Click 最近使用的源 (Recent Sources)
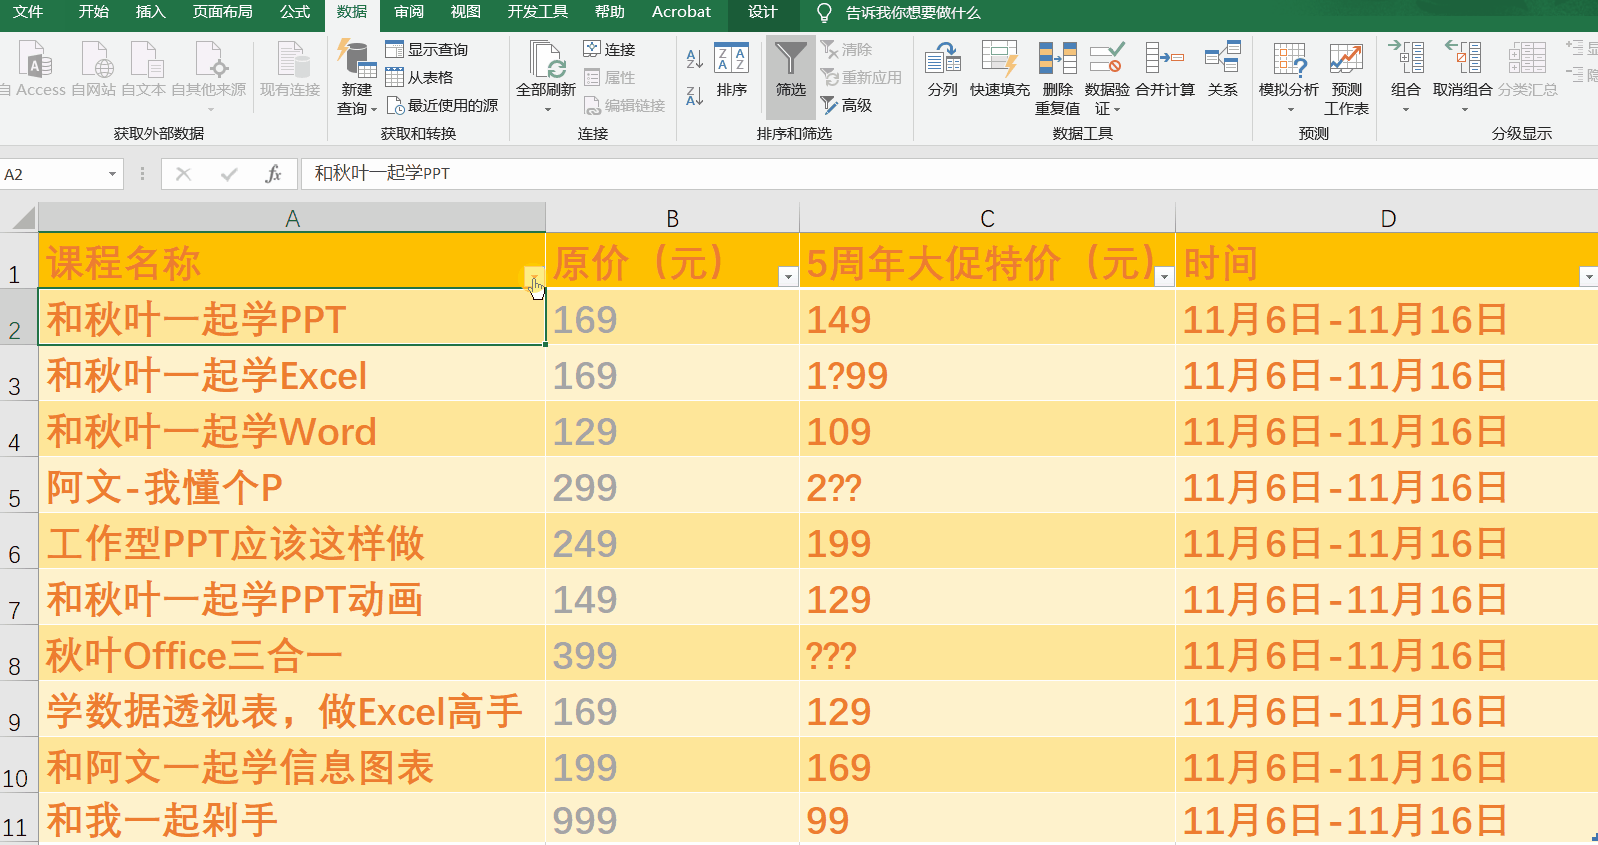This screenshot has width=1598, height=845. coord(442,105)
